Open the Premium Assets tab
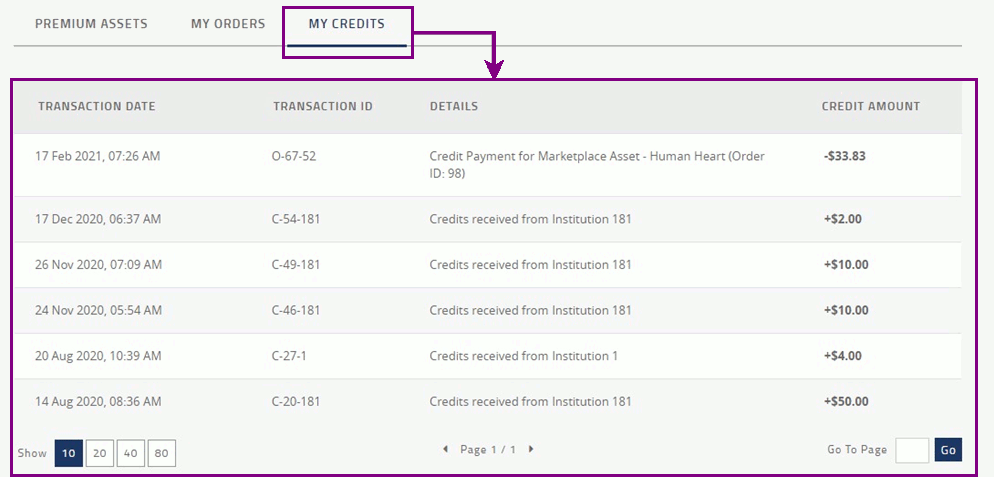Image resolution: width=994 pixels, height=477 pixels. pos(91,24)
